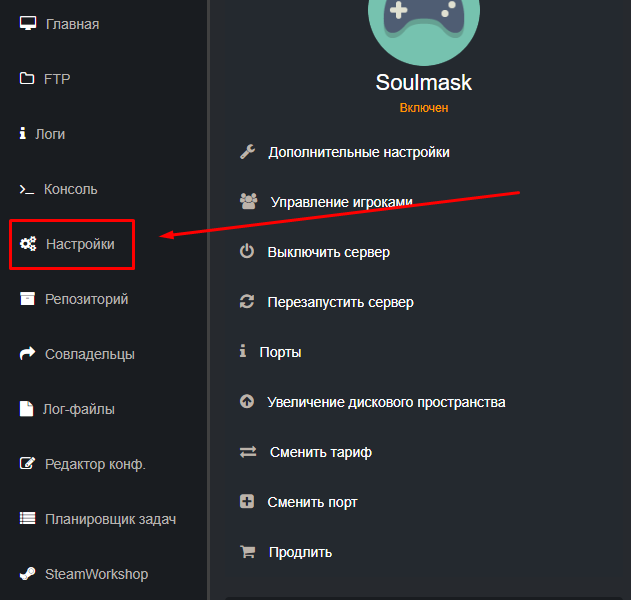The height and width of the screenshot is (600, 631).
Task: Click the wrench icon for additional settings
Action: 248,152
